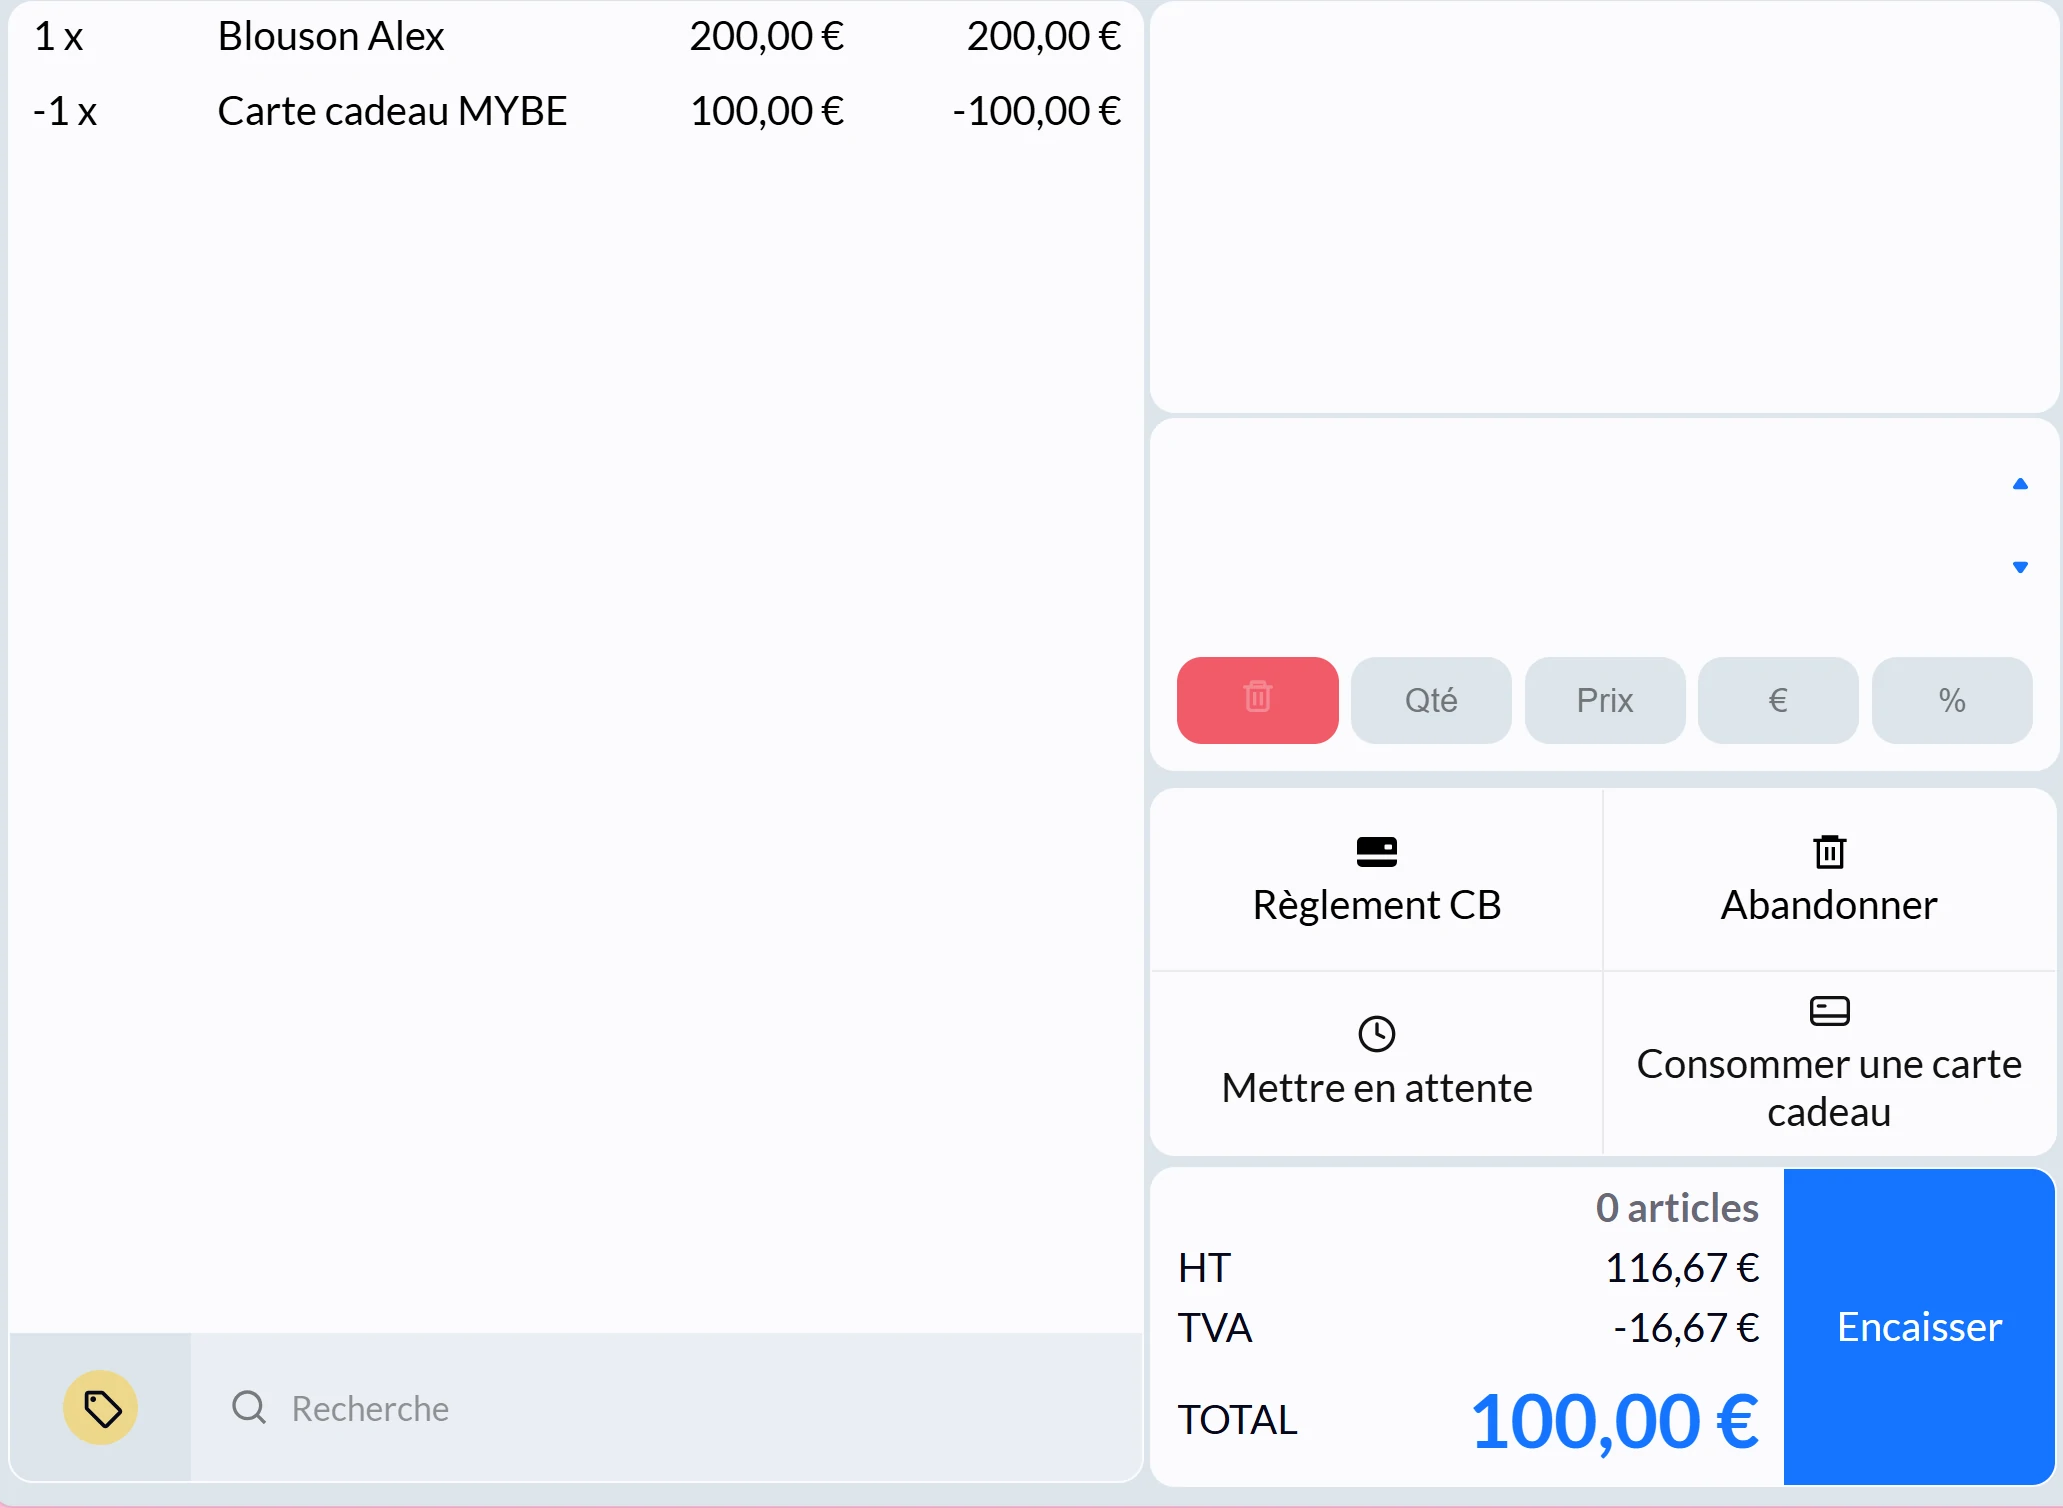Select the Qté quantity button
The image size is (2063, 1508).
click(1431, 700)
